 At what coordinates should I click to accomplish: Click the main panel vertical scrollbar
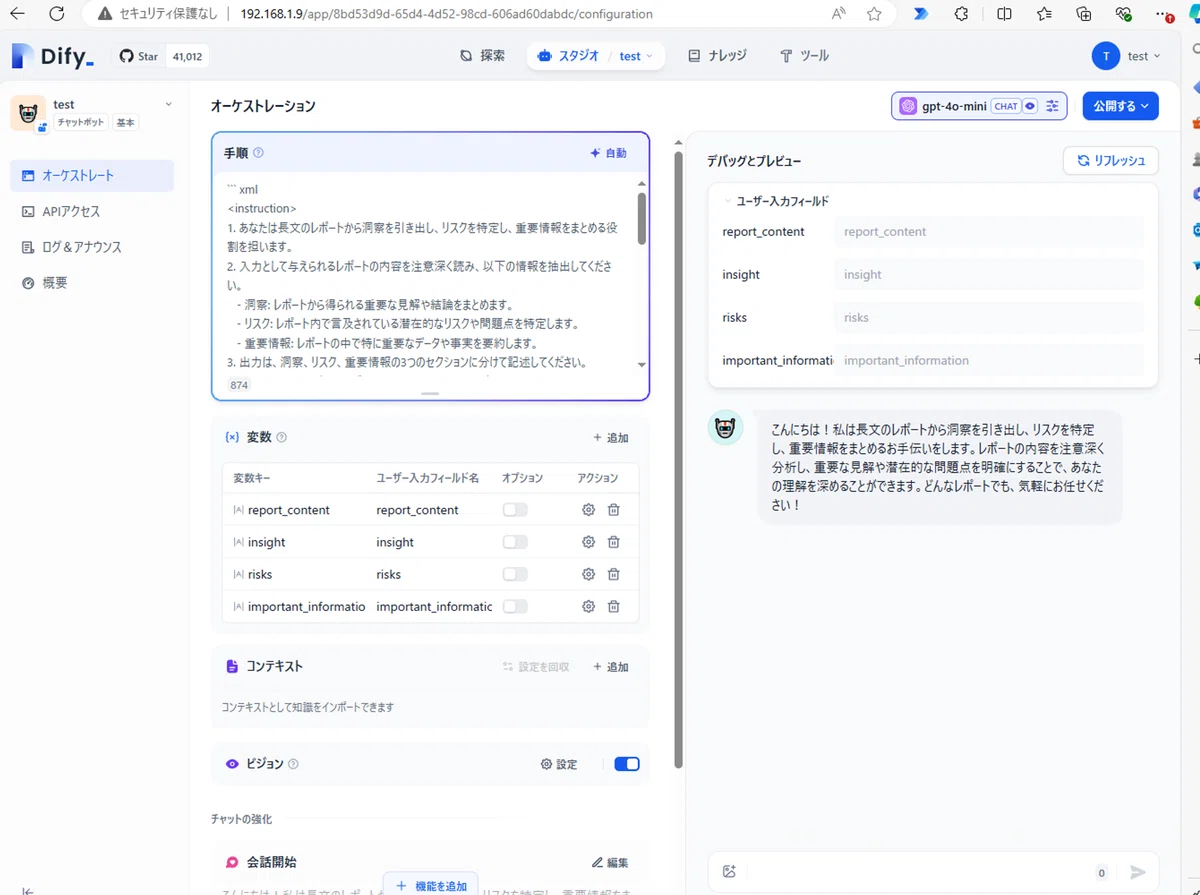tap(679, 460)
